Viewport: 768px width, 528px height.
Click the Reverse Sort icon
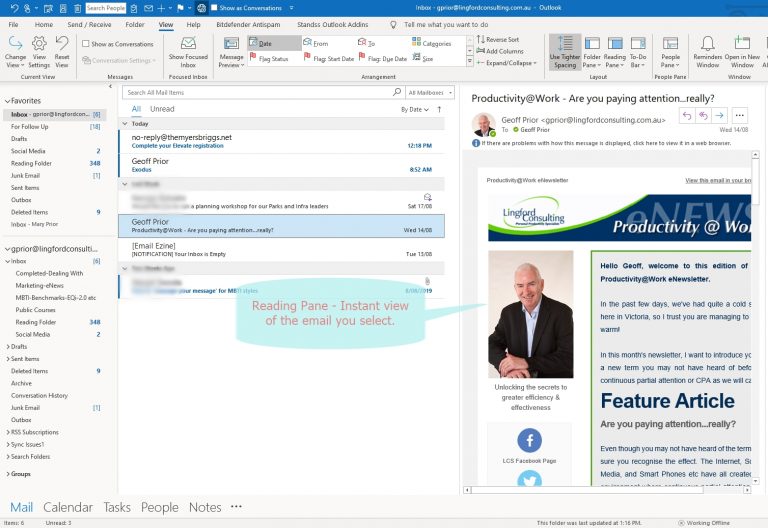pos(480,39)
